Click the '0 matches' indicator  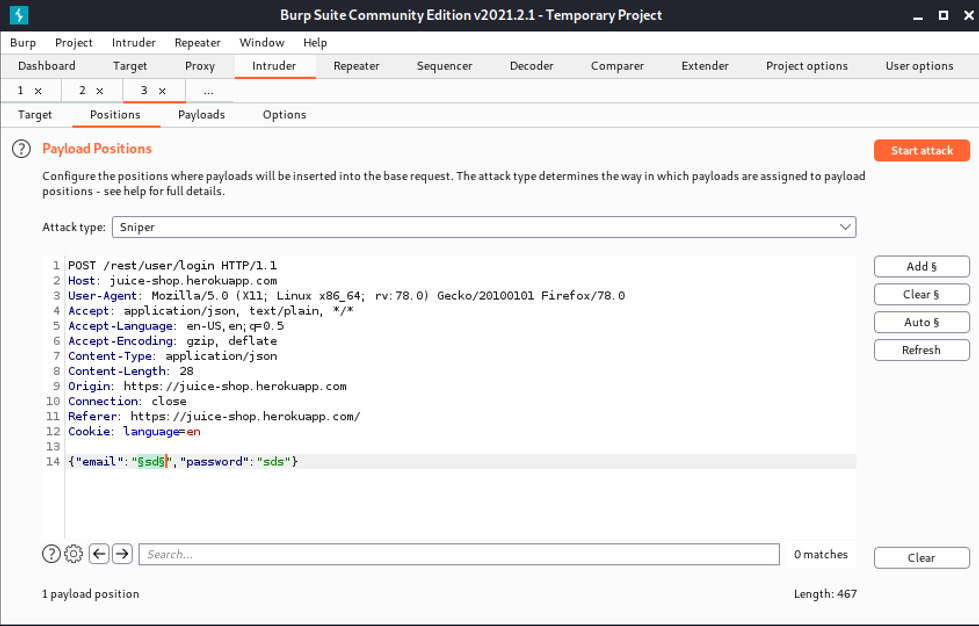click(821, 554)
